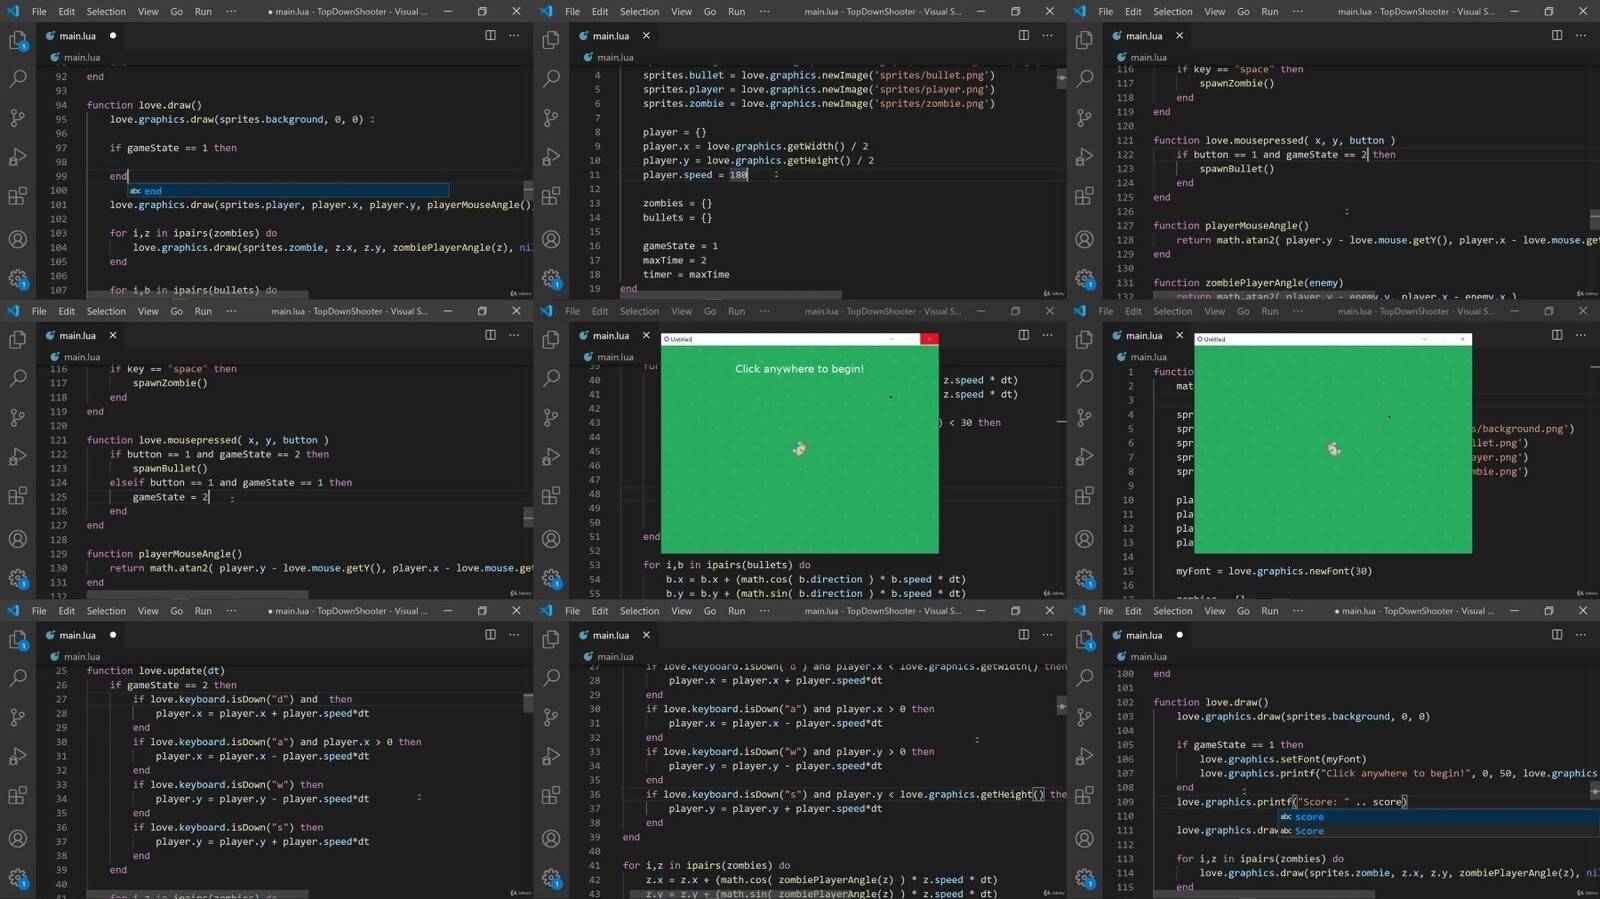
Task: Close the game window with the red X
Action: (929, 339)
